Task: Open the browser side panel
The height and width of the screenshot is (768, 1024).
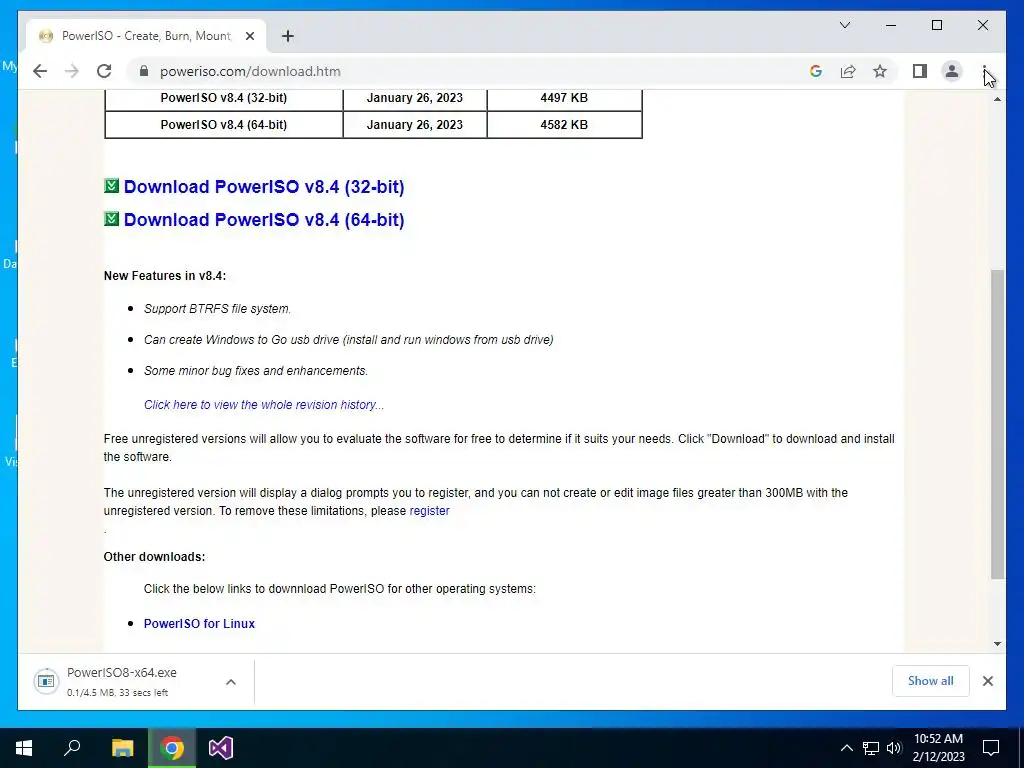Action: (920, 71)
